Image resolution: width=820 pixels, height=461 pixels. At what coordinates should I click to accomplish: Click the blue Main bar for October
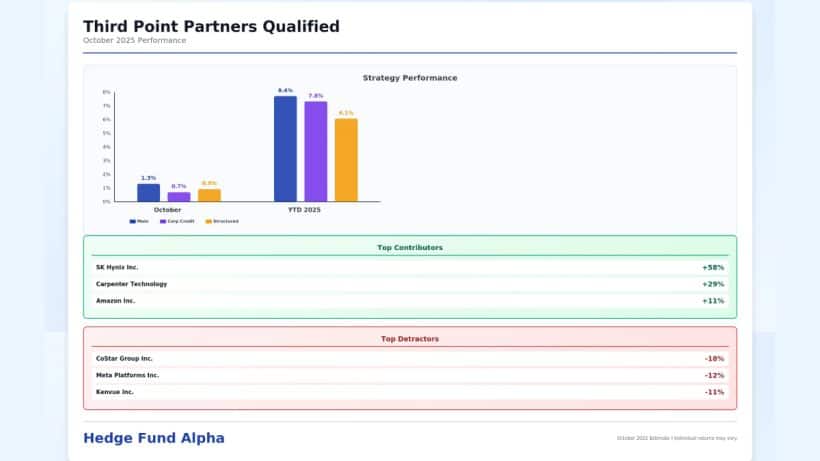pyautogui.click(x=149, y=192)
